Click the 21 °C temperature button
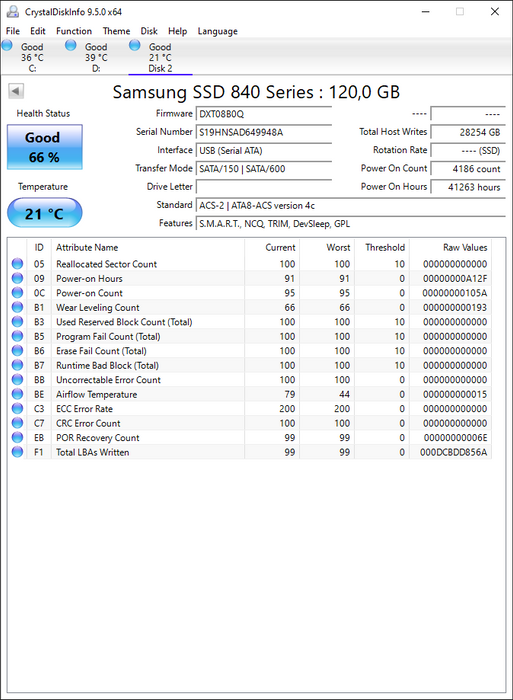 [x=45, y=213]
